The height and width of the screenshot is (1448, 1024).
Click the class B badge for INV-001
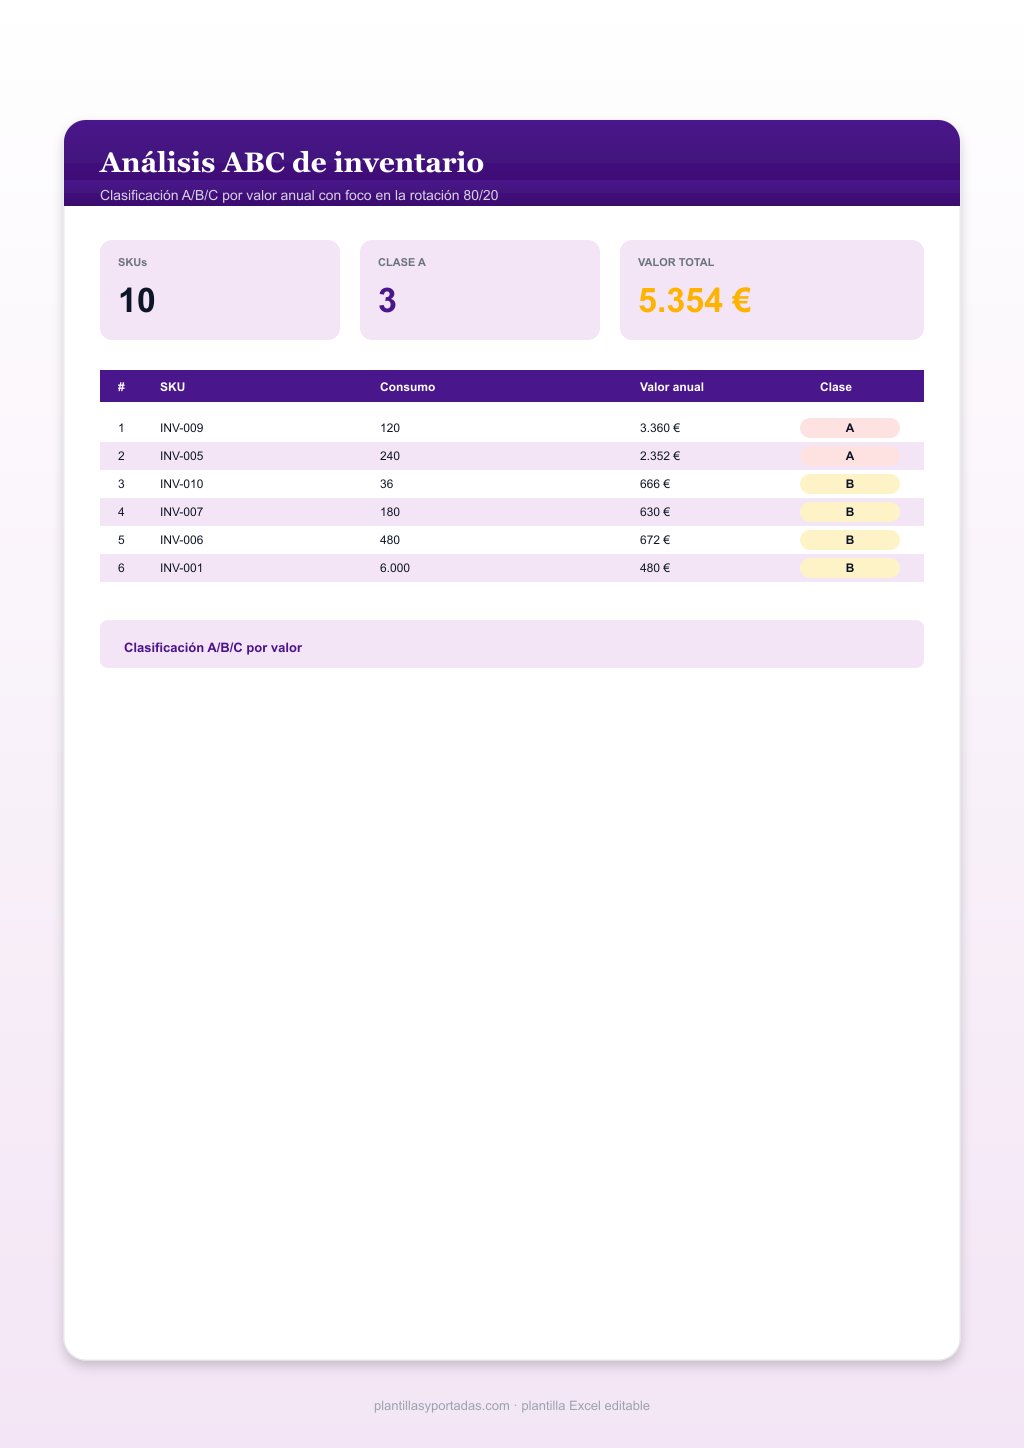[850, 568]
